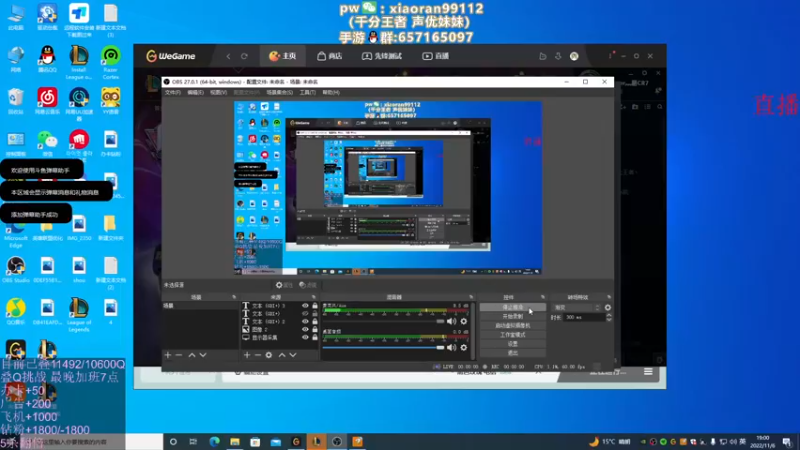
Task: Open the transition type dropdown
Action: pyautogui.click(x=577, y=308)
